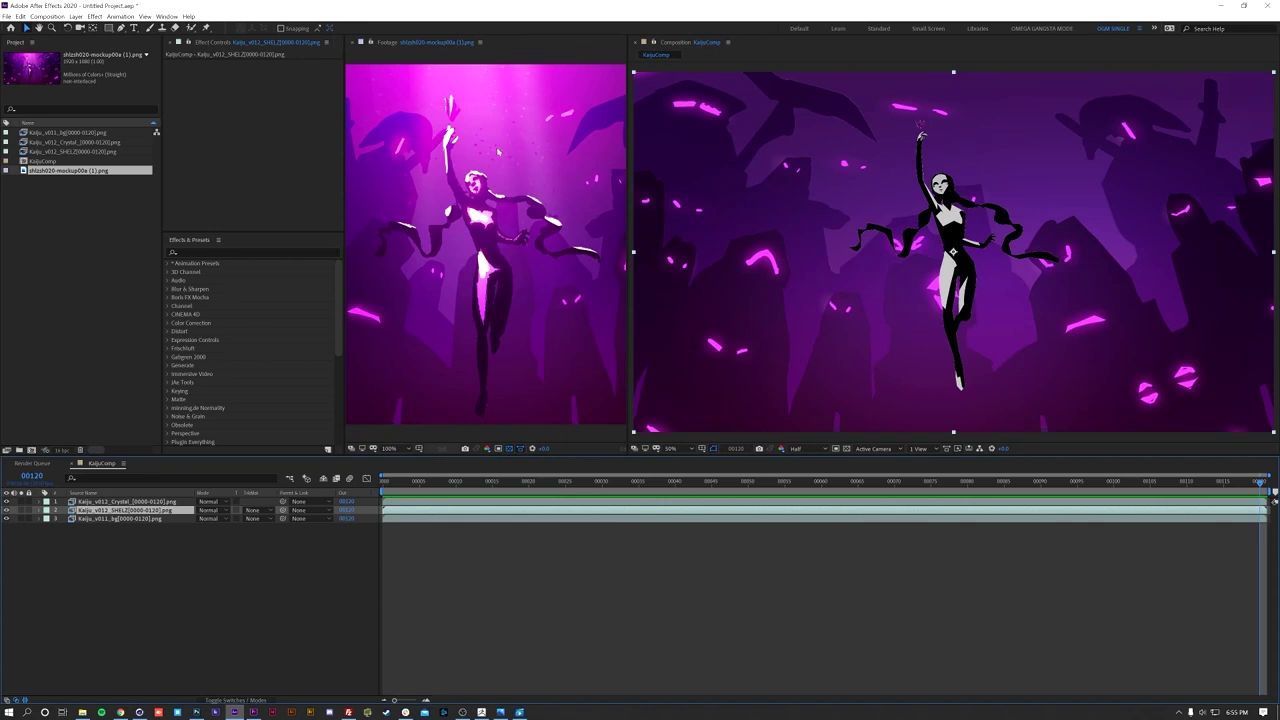
Task: Select the Pen tool
Action: pos(121,28)
